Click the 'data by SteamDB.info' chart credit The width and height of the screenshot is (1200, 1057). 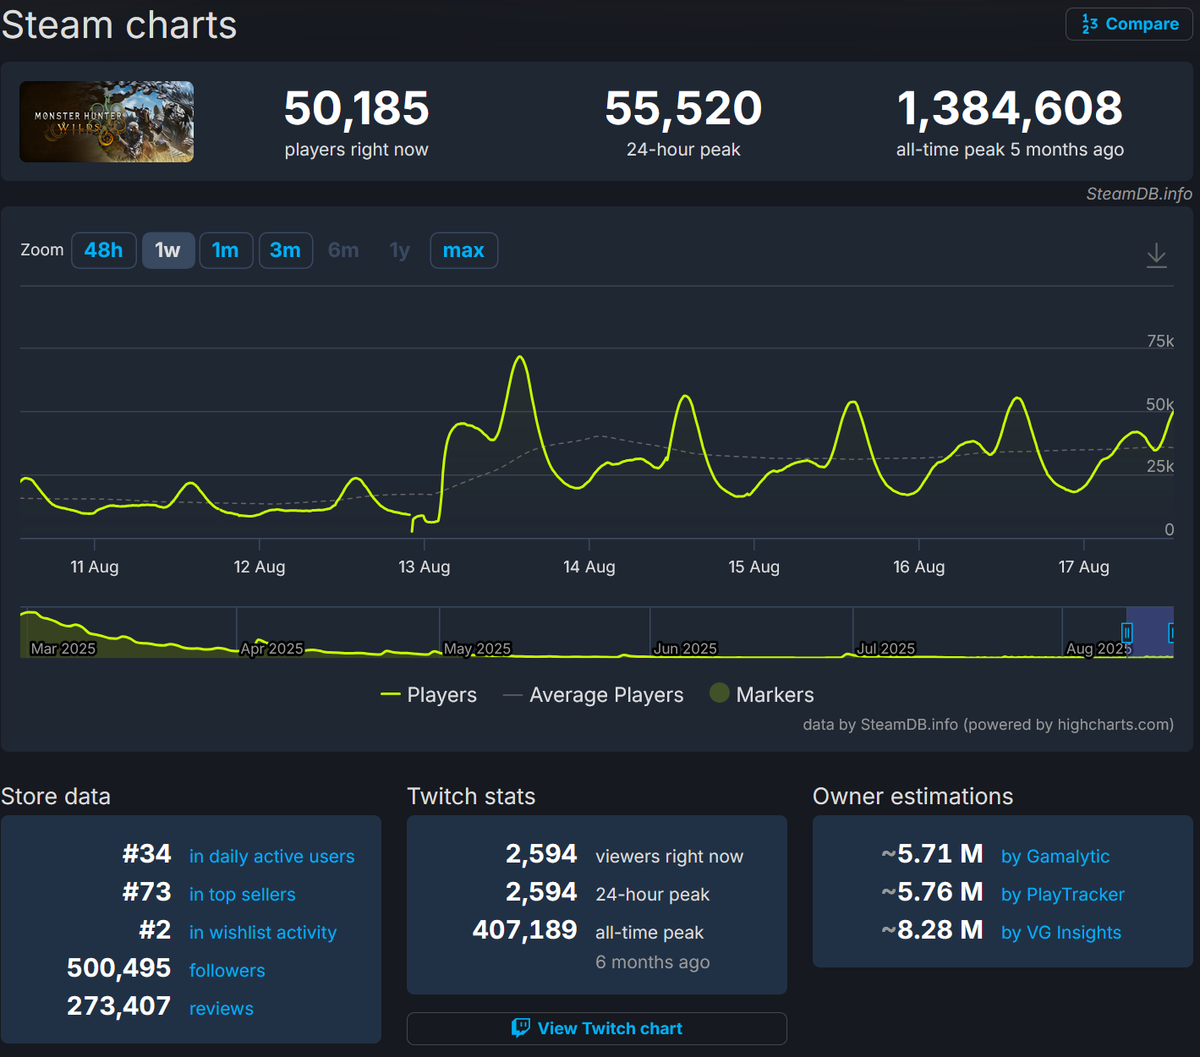click(988, 724)
